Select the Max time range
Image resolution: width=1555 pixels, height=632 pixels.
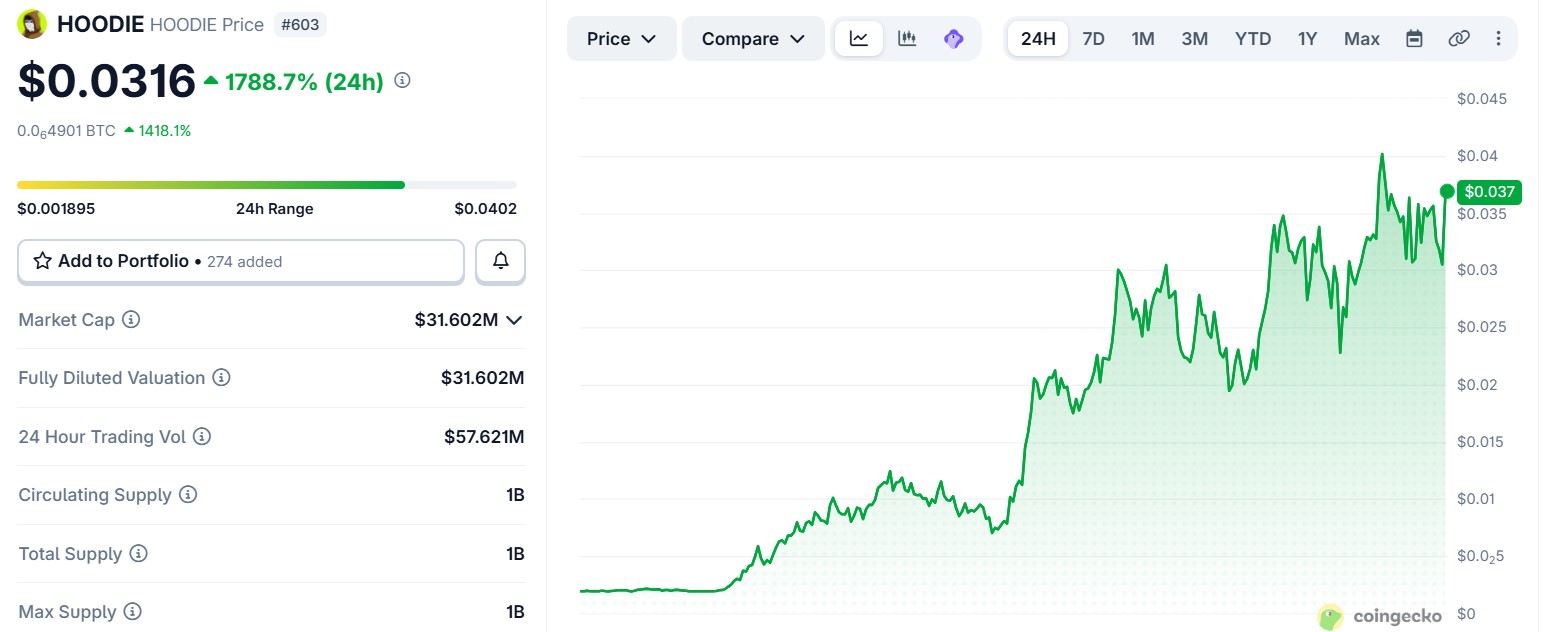tap(1362, 39)
